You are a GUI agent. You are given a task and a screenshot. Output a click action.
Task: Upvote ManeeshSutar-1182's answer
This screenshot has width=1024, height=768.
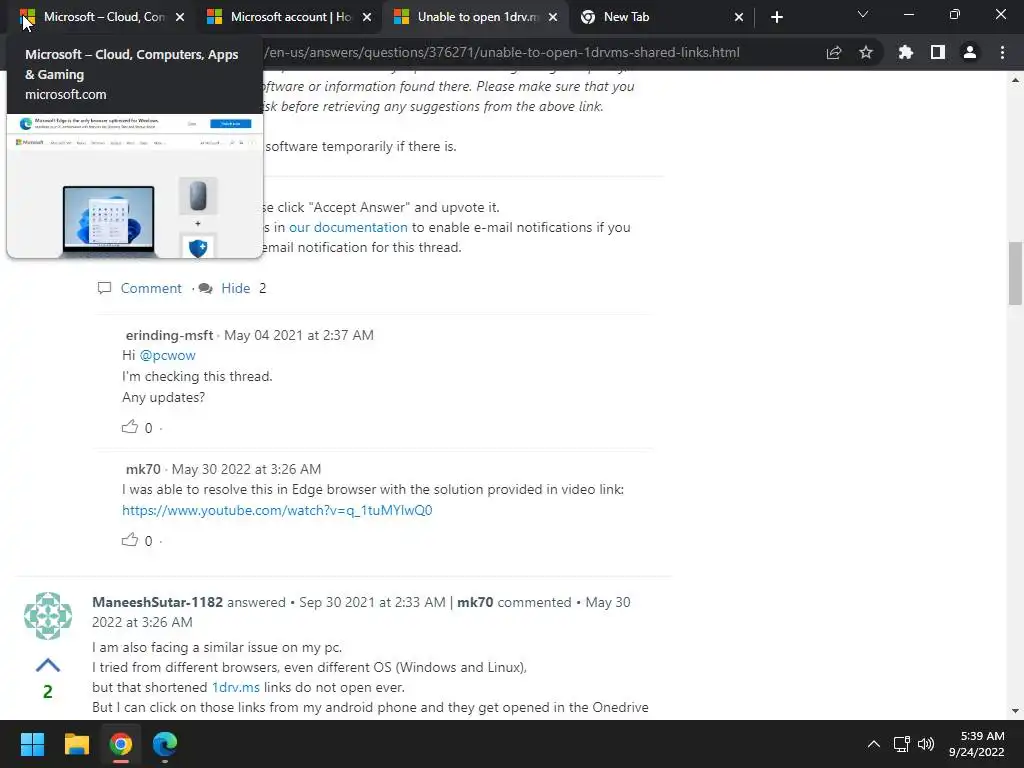pyautogui.click(x=48, y=665)
